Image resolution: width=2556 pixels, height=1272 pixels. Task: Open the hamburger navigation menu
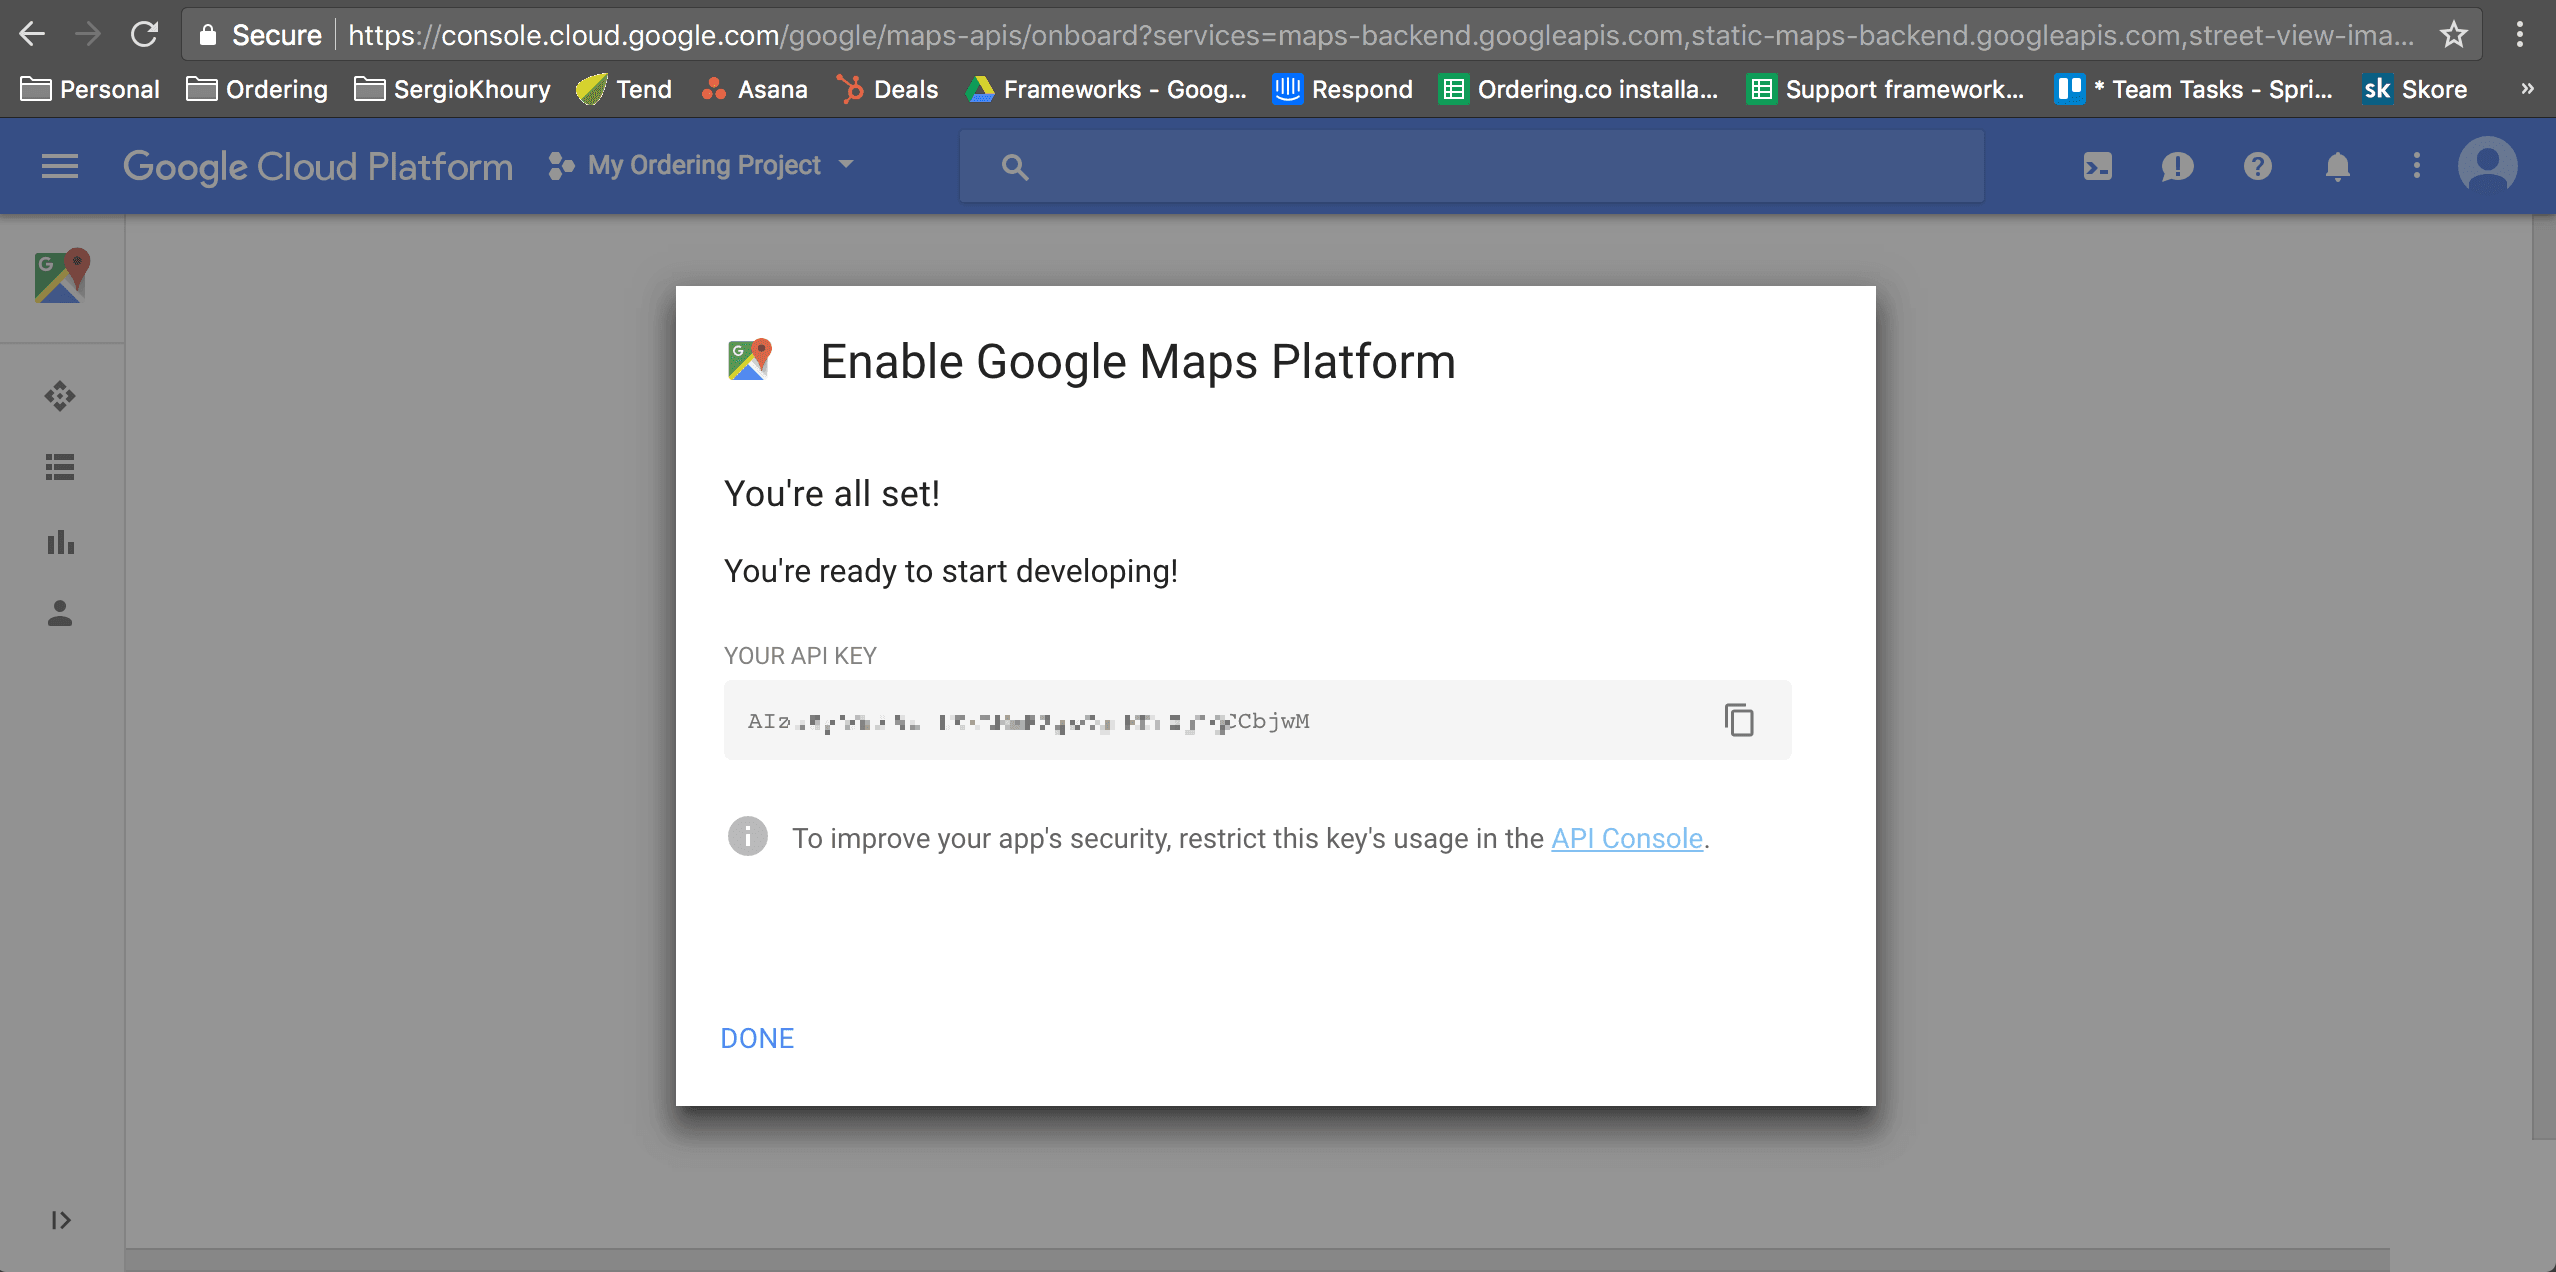pyautogui.click(x=60, y=166)
